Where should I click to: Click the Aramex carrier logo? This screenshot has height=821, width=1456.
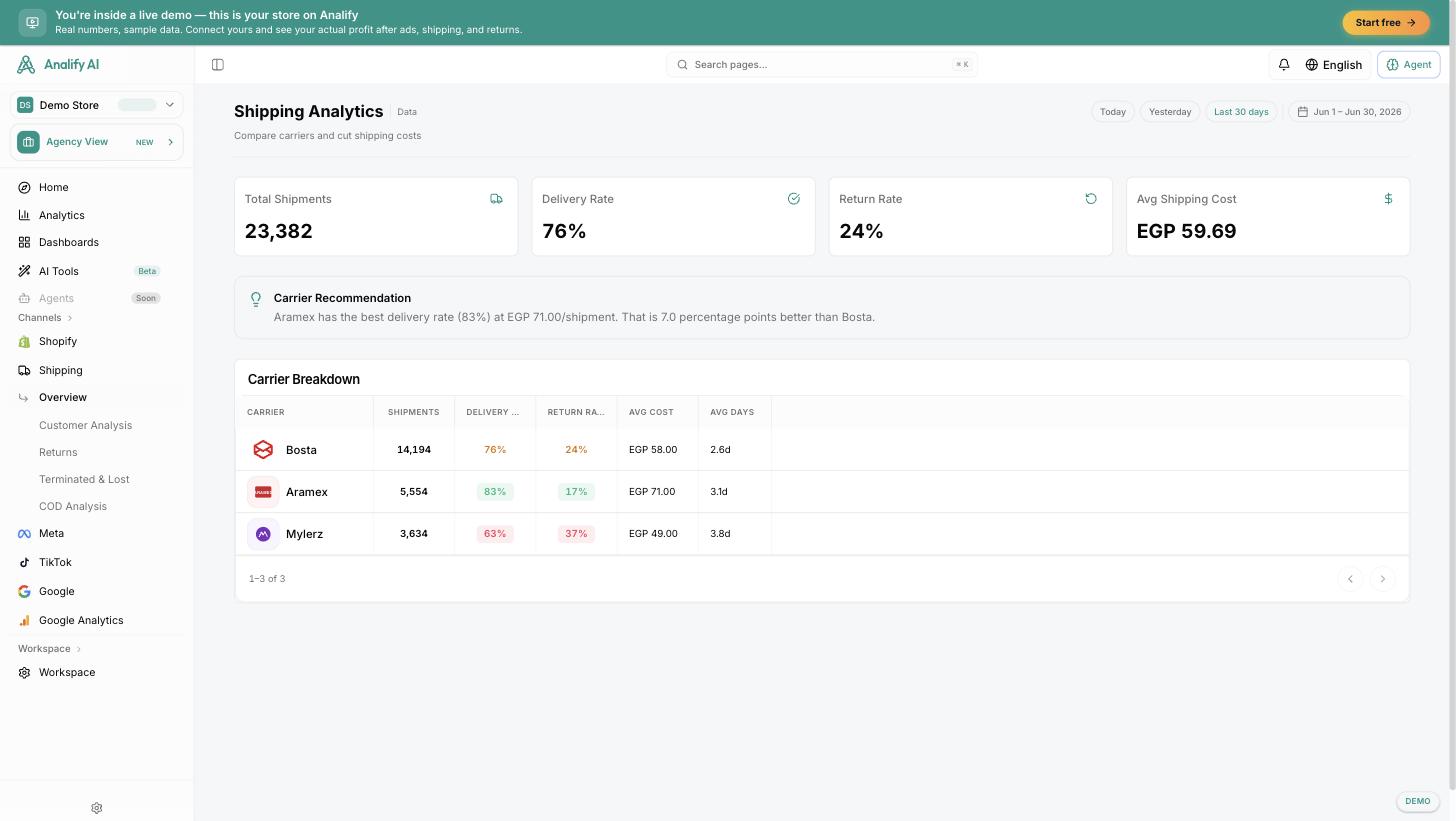click(x=263, y=492)
